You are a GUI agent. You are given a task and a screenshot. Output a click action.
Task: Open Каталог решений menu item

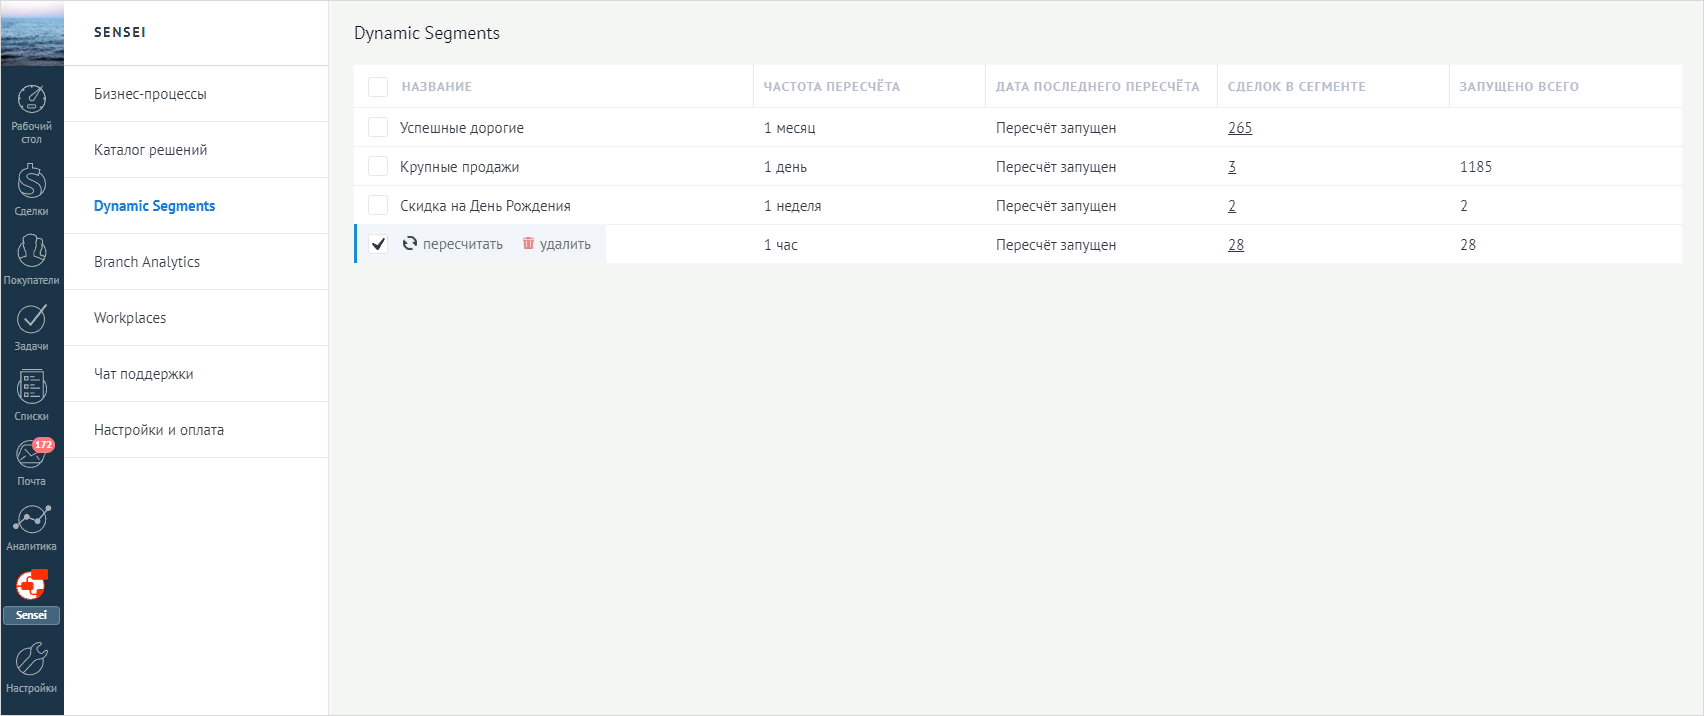click(196, 150)
